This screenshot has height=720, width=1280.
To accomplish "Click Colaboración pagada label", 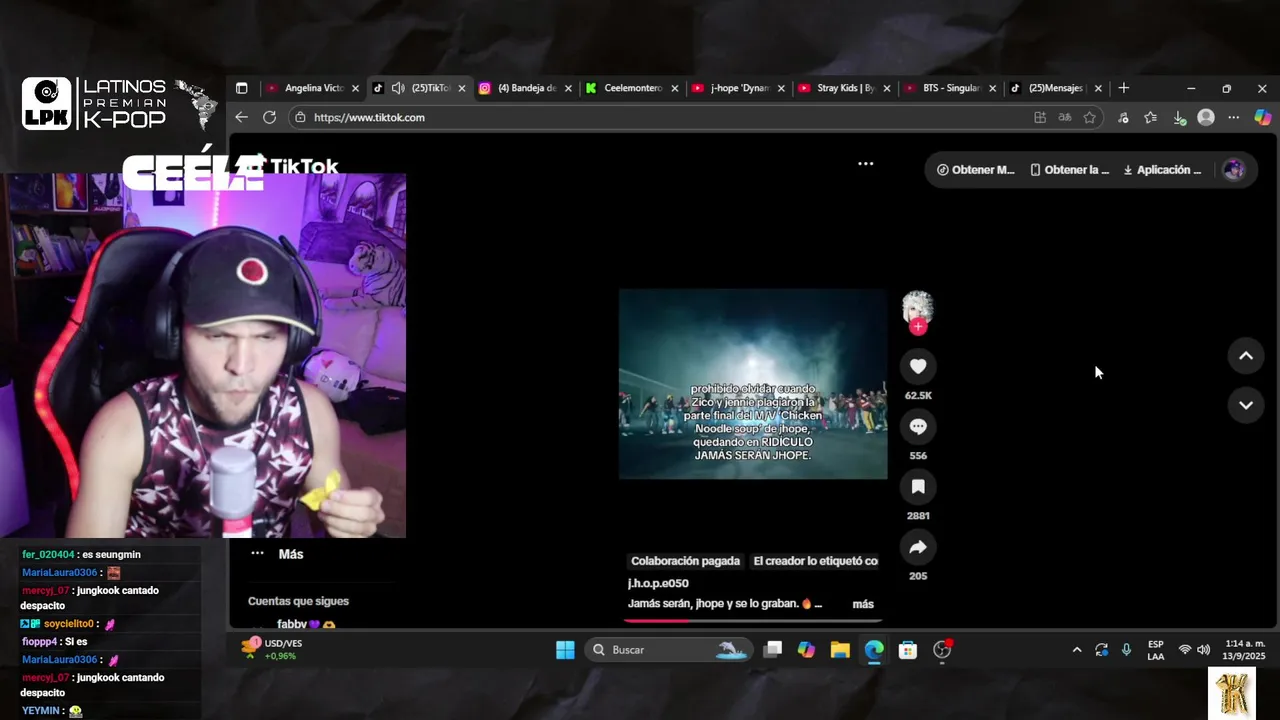I will point(686,561).
